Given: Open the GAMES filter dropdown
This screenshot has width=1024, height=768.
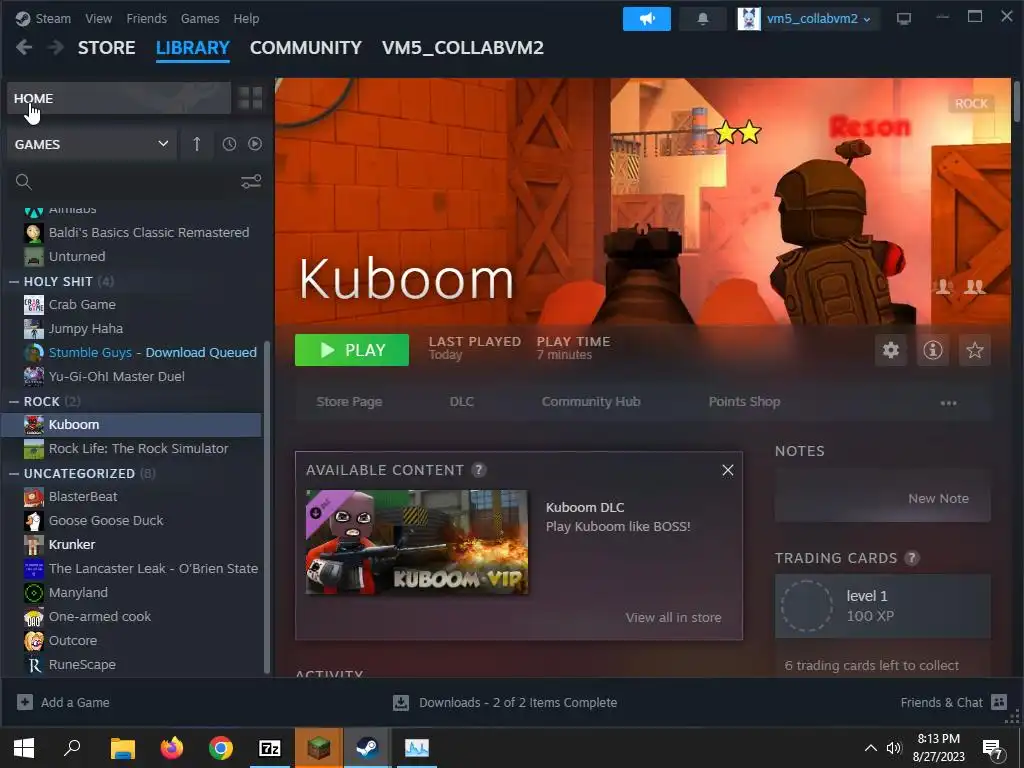Looking at the screenshot, I should [91, 144].
